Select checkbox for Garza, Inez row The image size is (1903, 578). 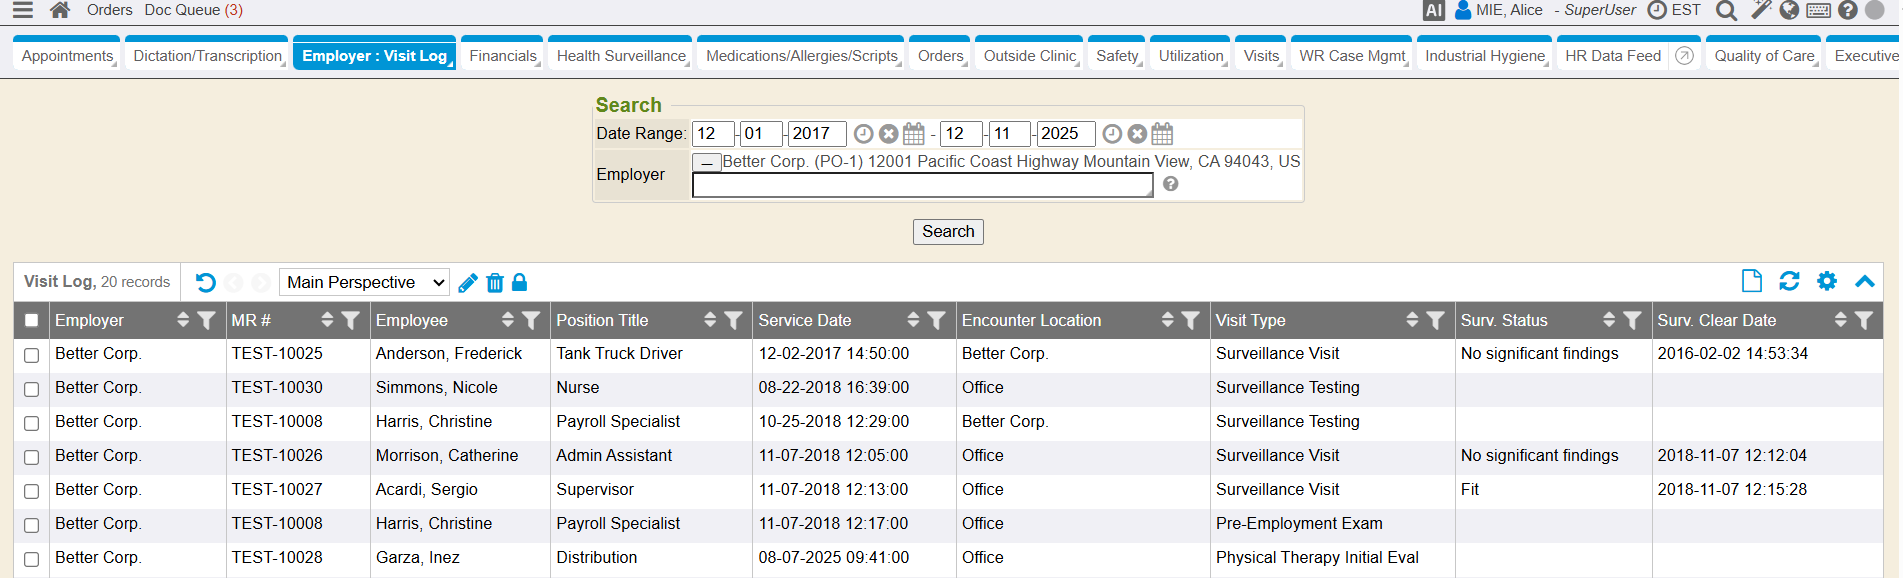[32, 559]
